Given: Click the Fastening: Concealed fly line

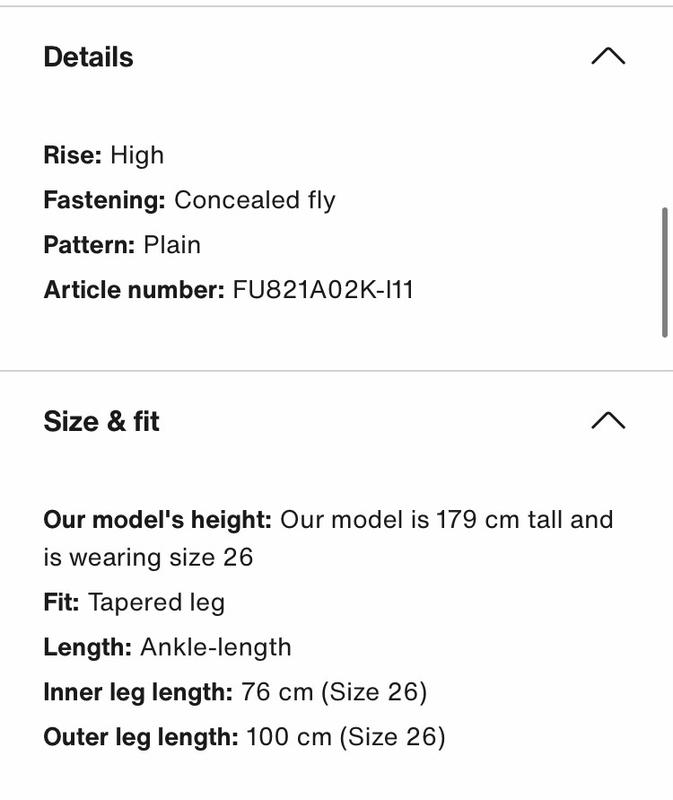Looking at the screenshot, I should [x=189, y=200].
